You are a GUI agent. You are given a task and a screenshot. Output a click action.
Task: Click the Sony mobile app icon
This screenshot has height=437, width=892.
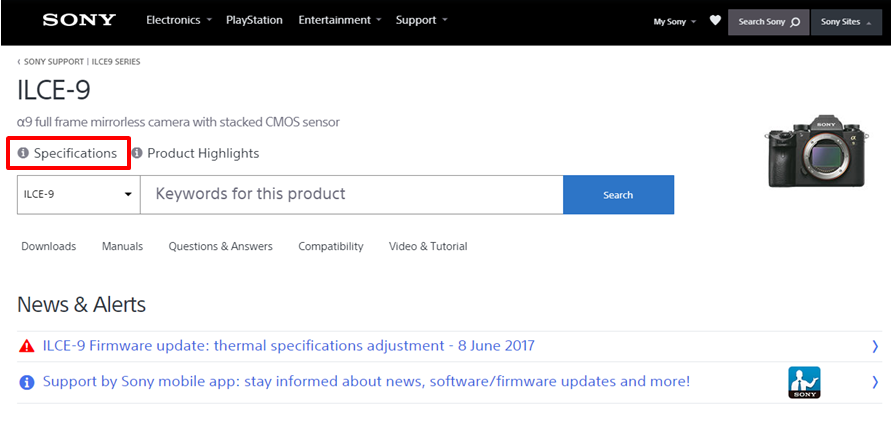click(x=804, y=382)
